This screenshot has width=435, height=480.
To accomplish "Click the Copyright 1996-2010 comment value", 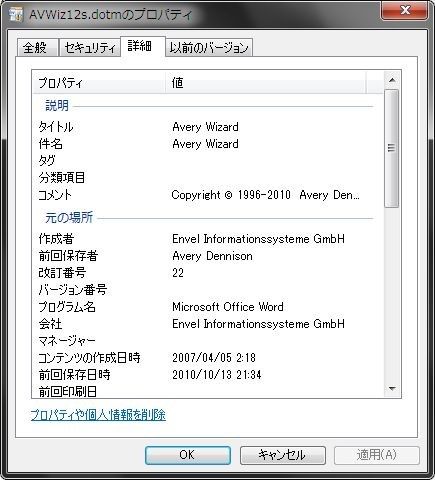I will (265, 195).
